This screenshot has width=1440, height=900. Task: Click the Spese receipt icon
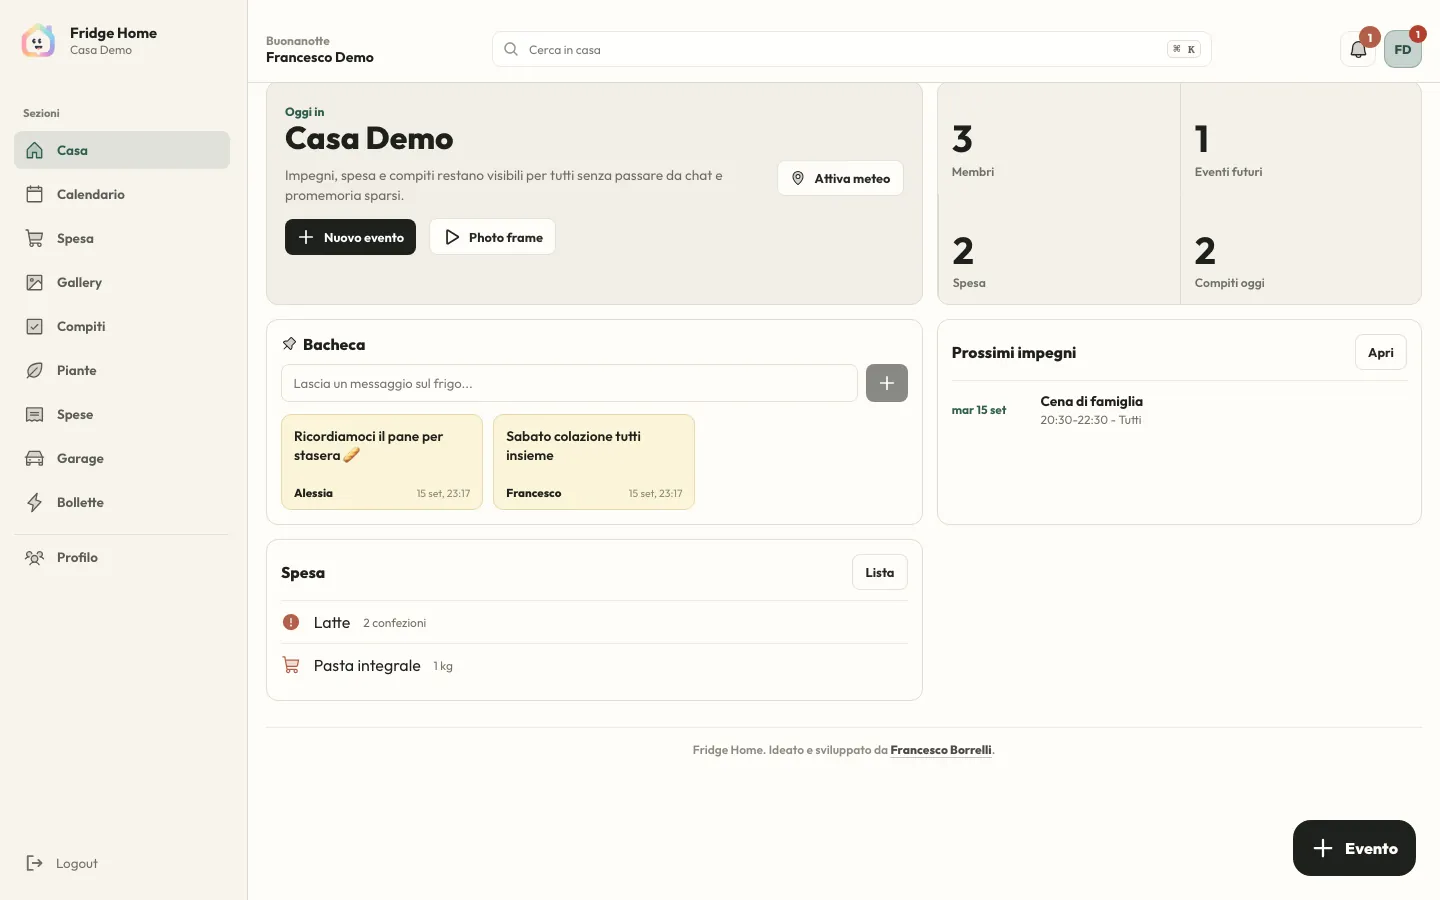pos(35,414)
